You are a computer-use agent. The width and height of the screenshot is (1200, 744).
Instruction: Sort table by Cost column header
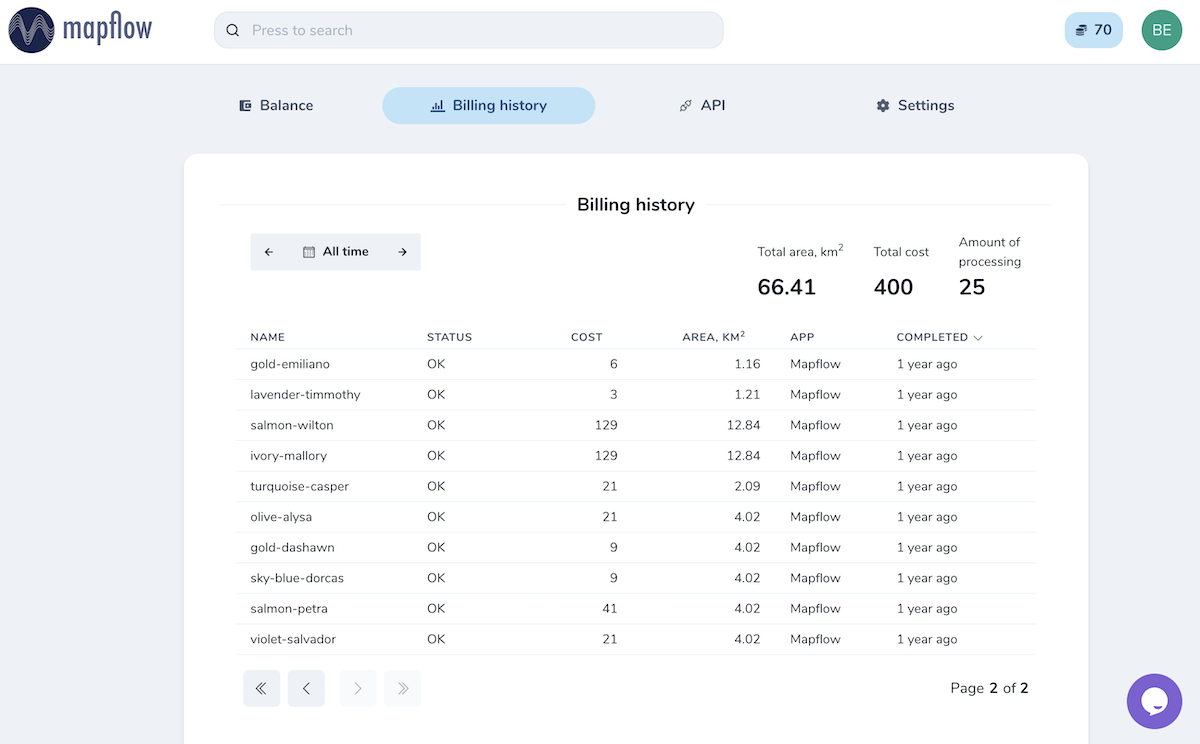click(587, 337)
